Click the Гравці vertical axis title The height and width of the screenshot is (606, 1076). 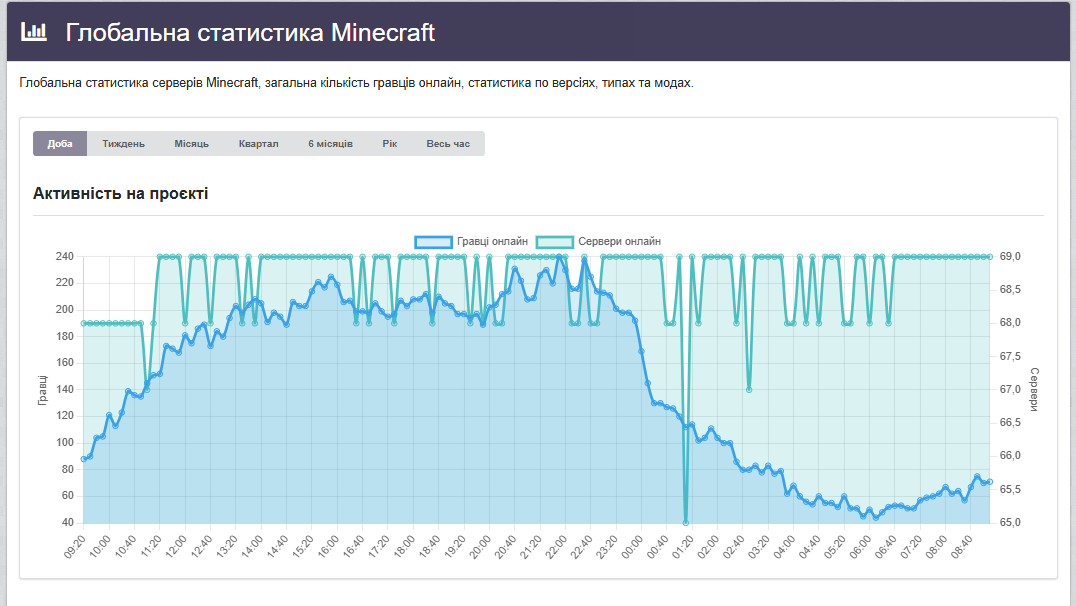click(x=43, y=390)
